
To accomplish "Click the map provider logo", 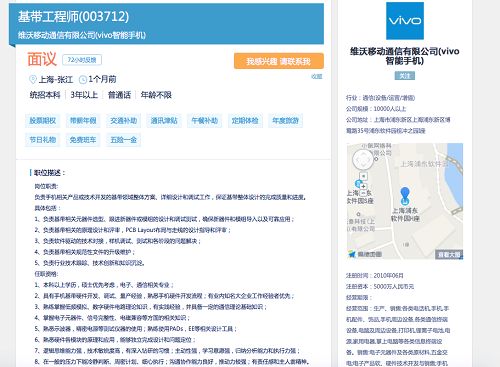I will [365, 254].
